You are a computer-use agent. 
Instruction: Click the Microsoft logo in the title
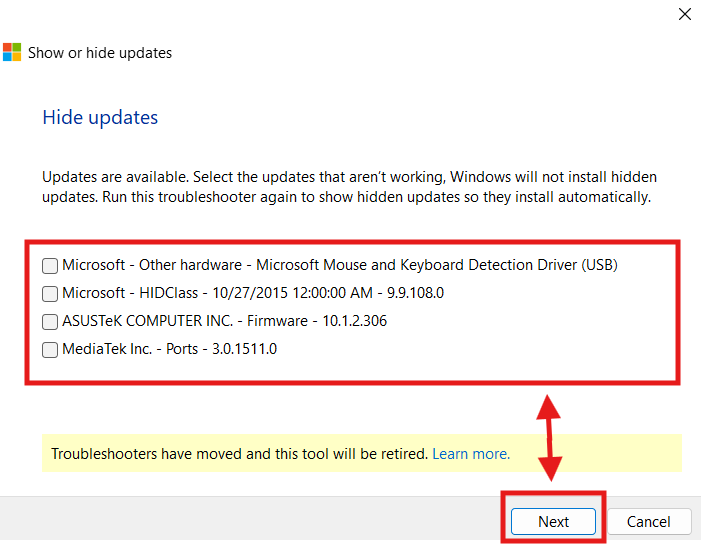click(x=12, y=52)
